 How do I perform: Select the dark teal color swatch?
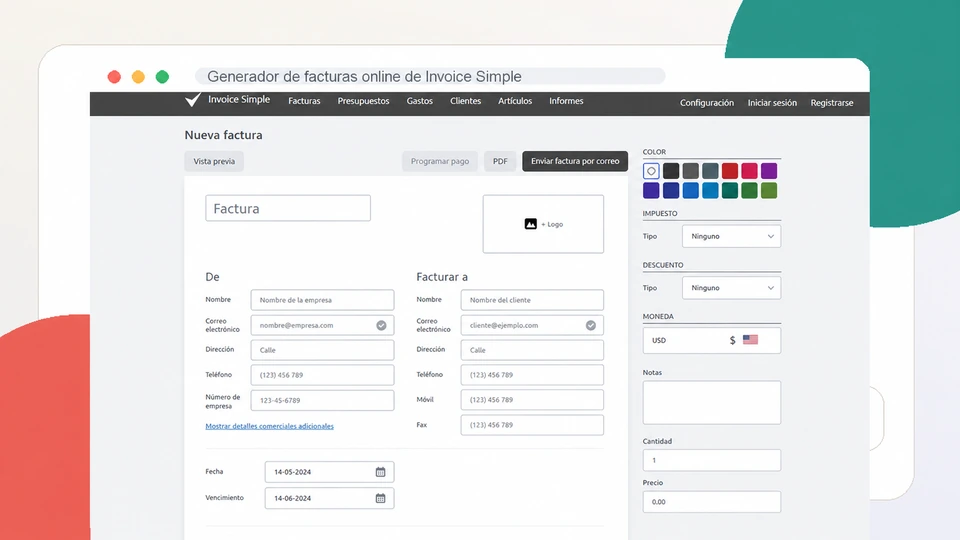(x=730, y=190)
